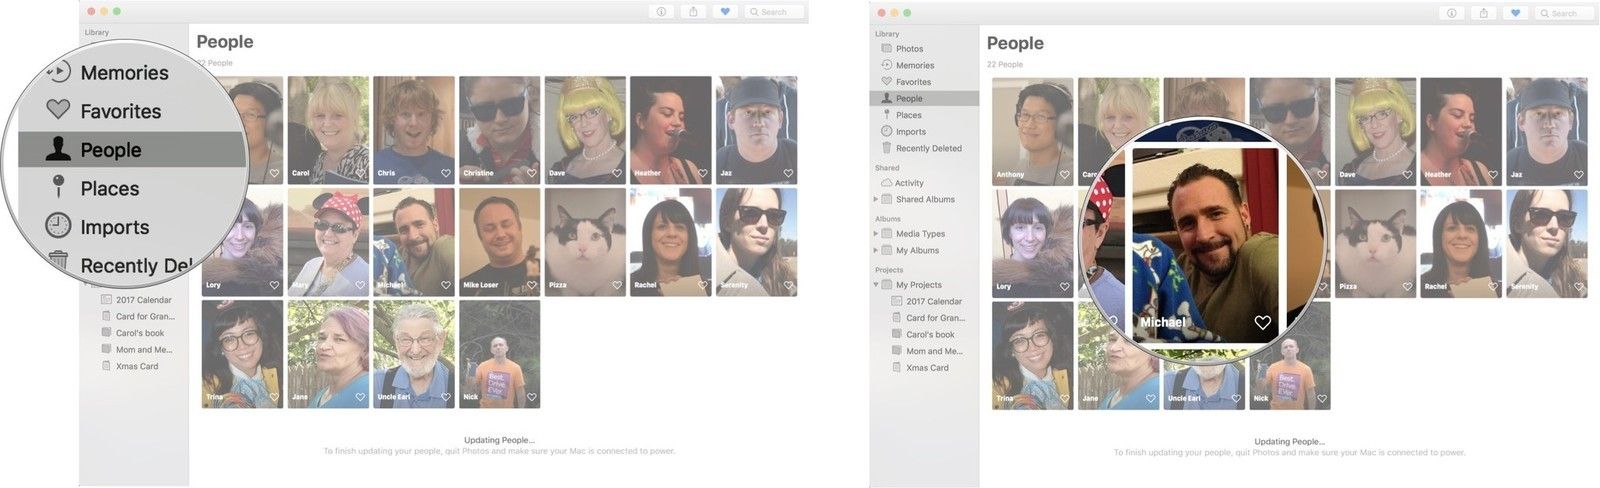Click the magnified People silhouette icon
Screen dimensions: 1600x488
[x=59, y=149]
